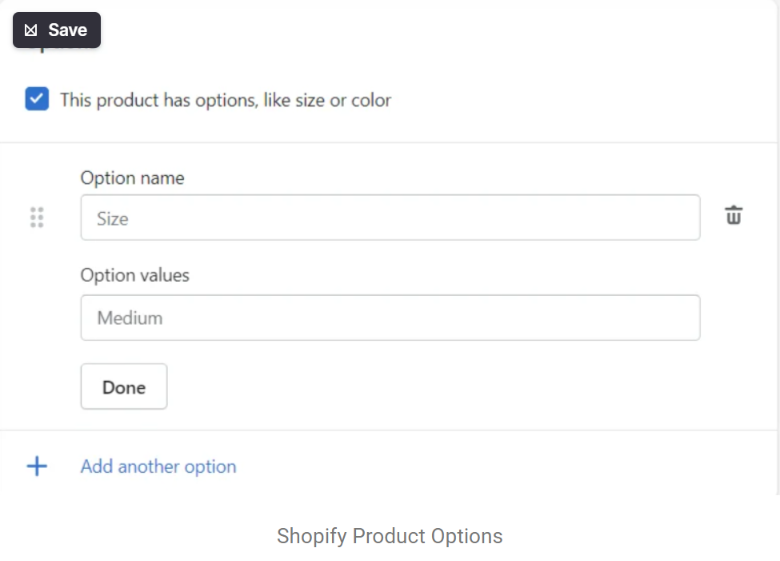Toggle the blue checkmark box
780x561 pixels.
click(x=37, y=98)
